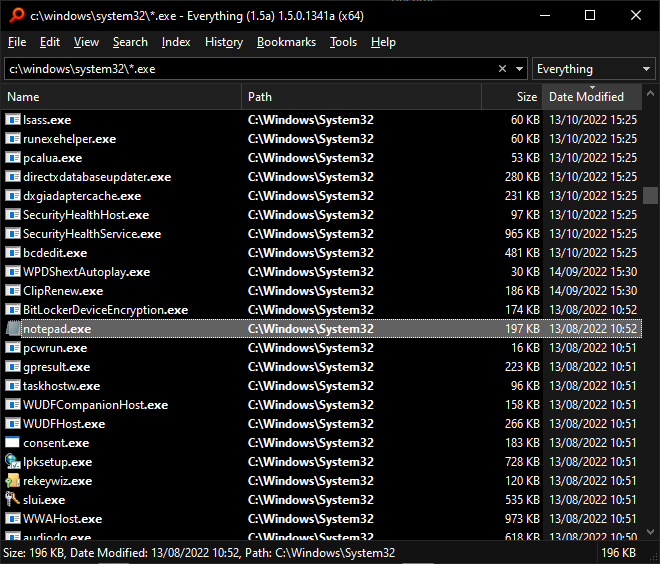Sort results by the Path column header
This screenshot has height=564, width=660.
click(362, 97)
